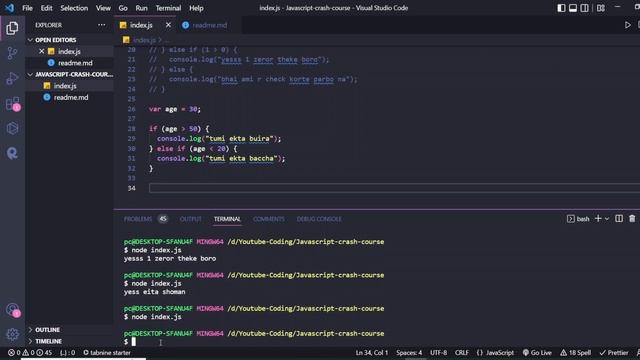The image size is (640, 360).
Task: Close the index.js editor tab
Action: 168,25
